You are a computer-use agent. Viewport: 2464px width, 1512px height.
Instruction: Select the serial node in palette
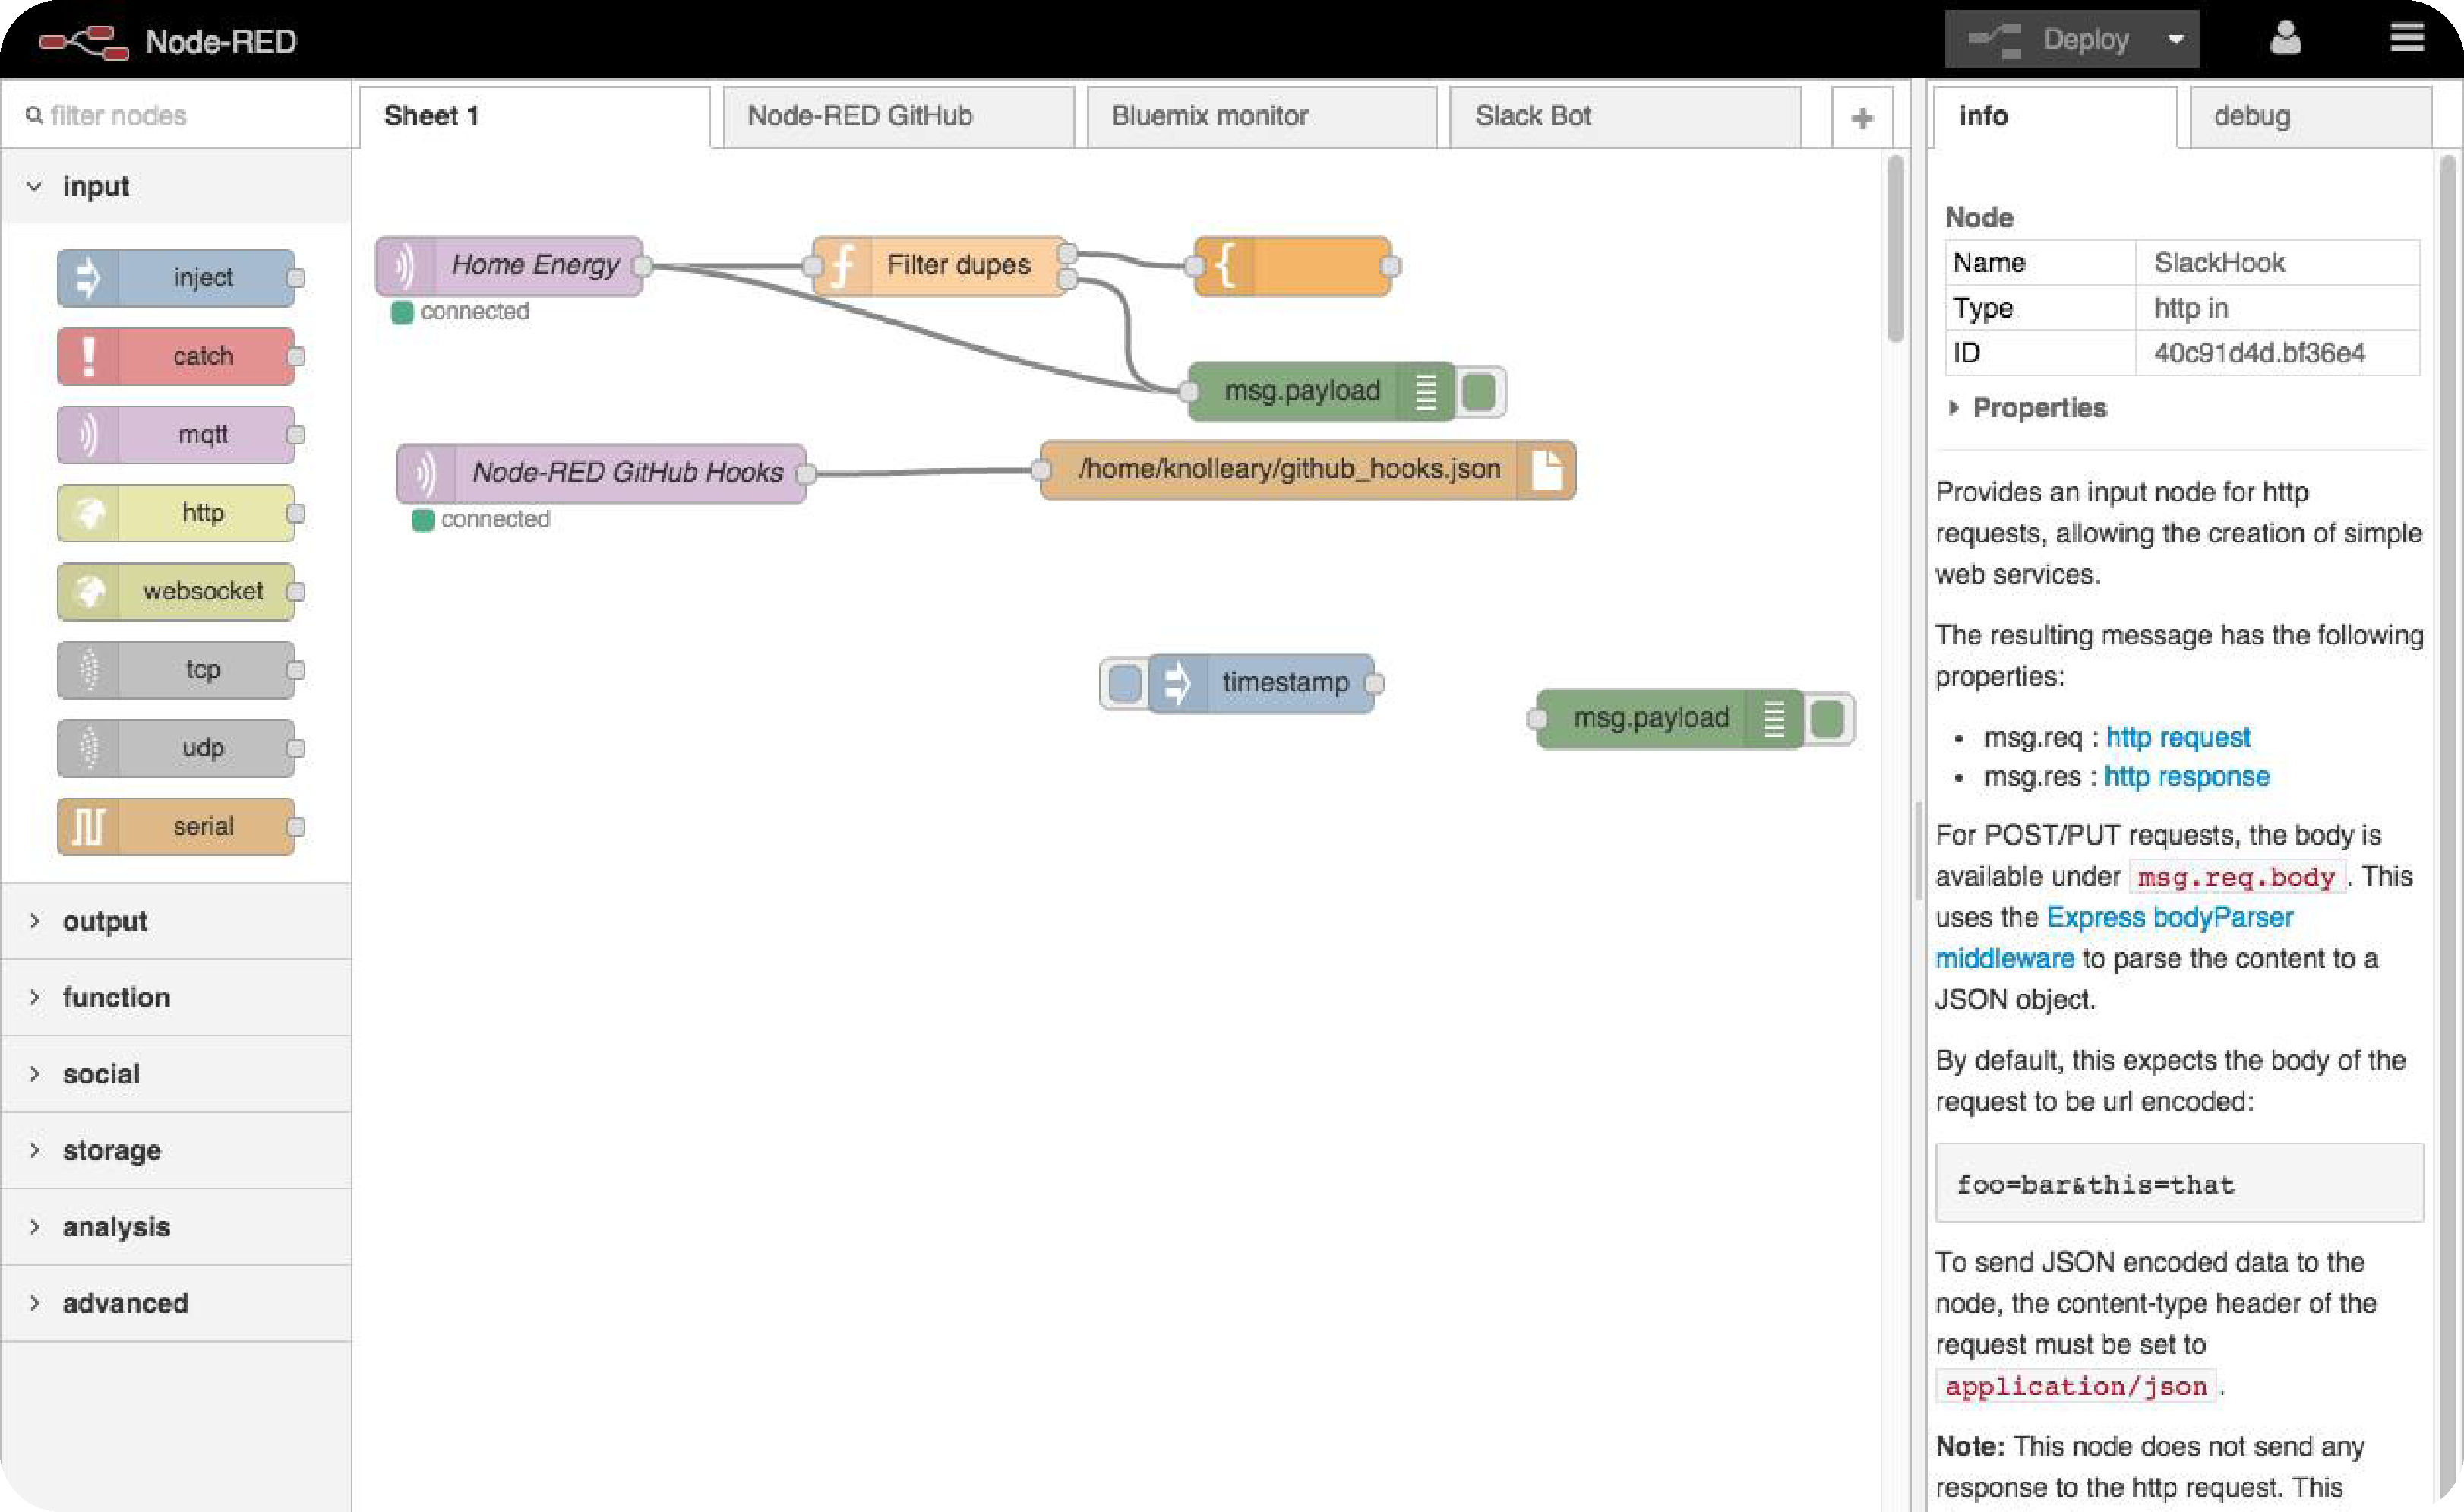coord(177,827)
